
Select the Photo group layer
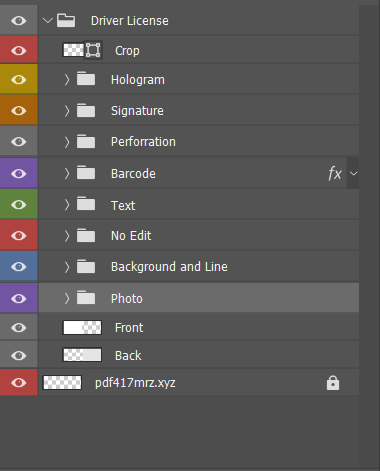[x=199, y=298]
